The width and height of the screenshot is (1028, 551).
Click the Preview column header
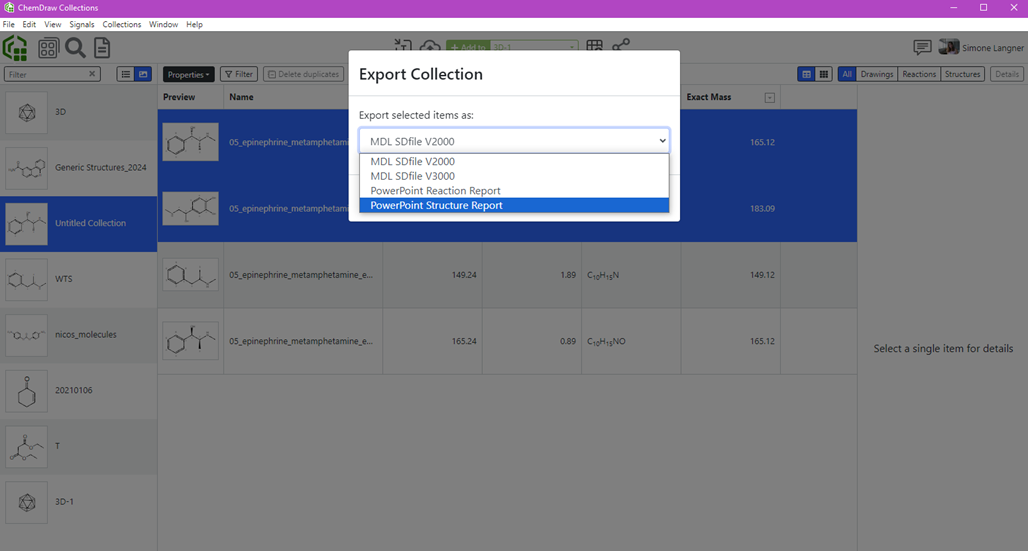point(179,97)
